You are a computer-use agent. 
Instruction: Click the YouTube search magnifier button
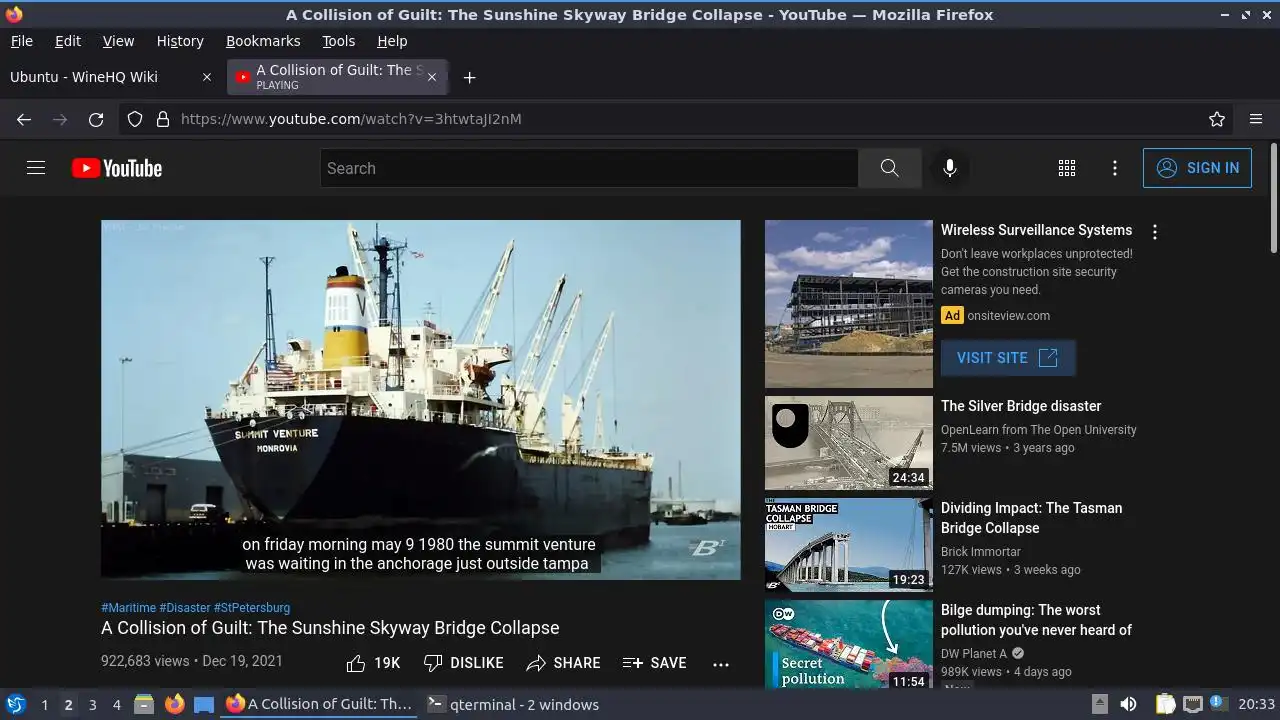(x=889, y=168)
